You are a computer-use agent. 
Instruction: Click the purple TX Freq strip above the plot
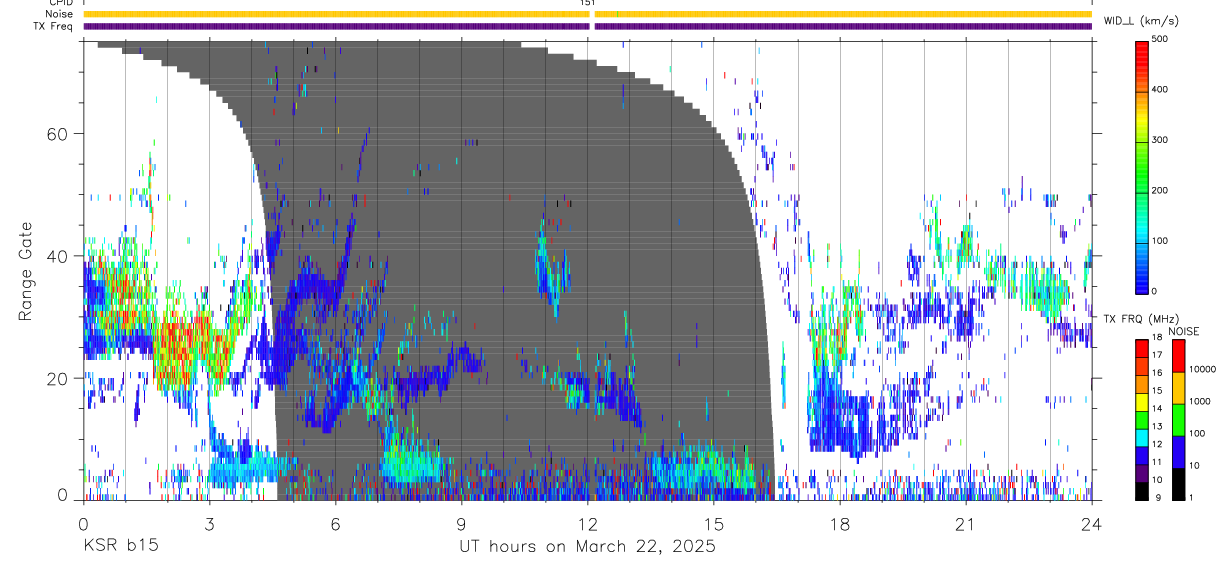click(x=587, y=26)
